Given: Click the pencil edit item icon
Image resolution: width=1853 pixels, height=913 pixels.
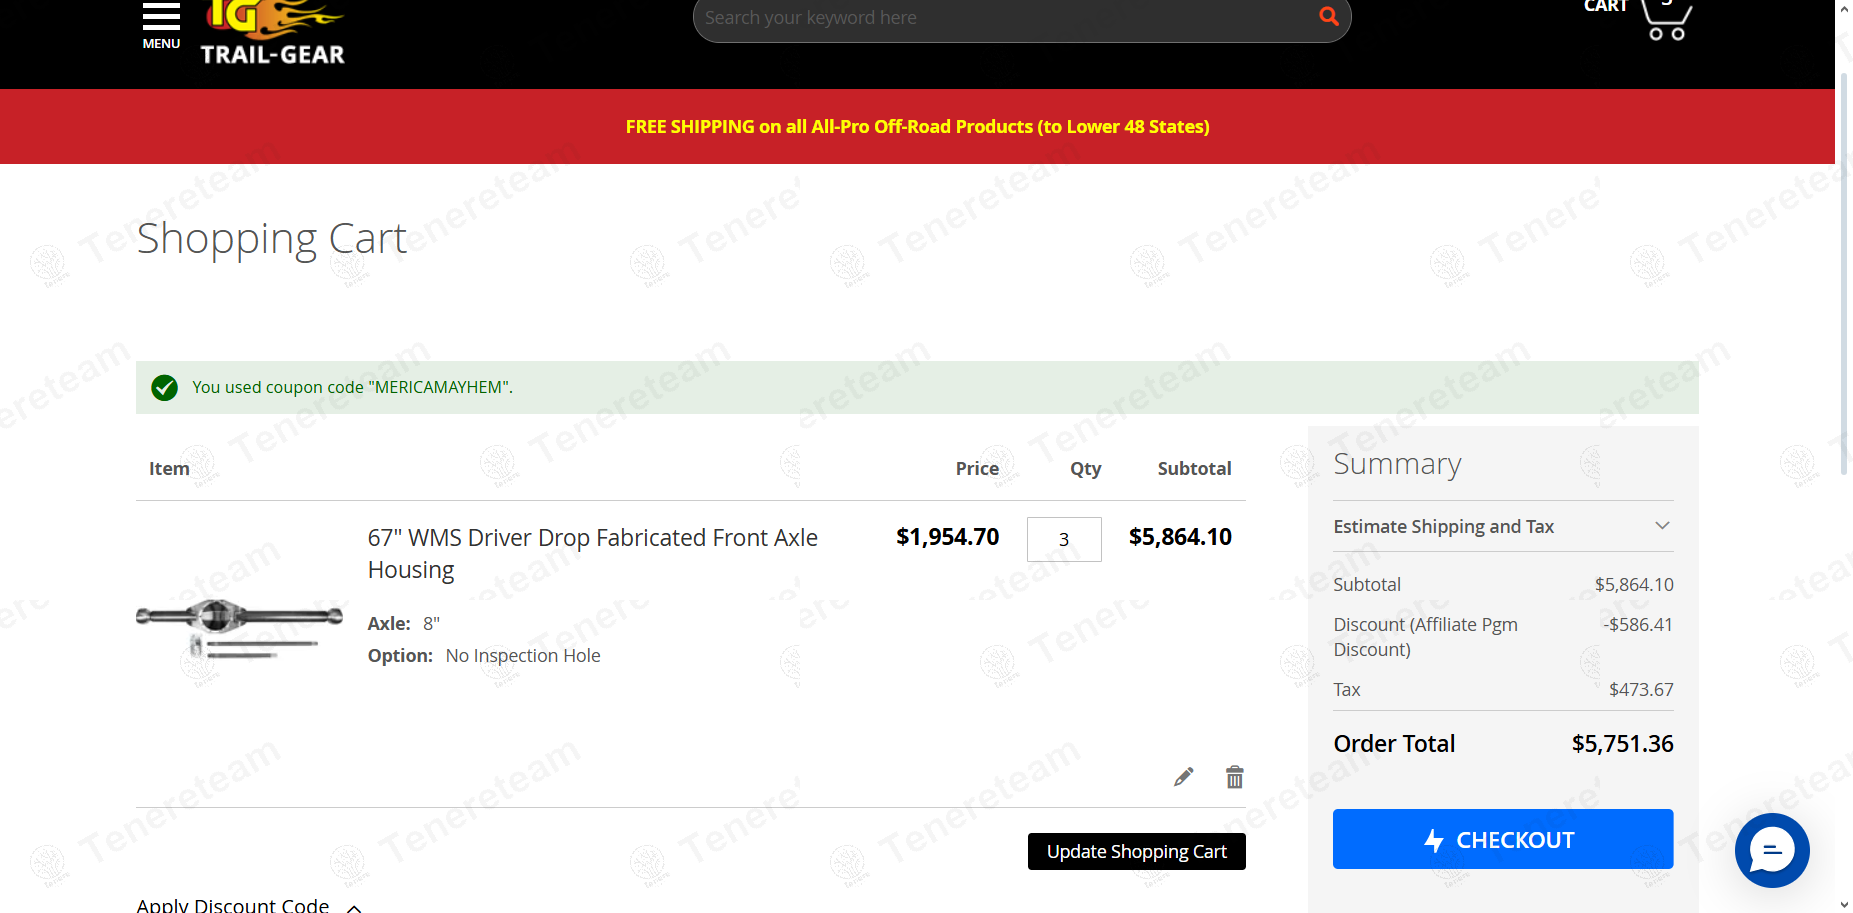Looking at the screenshot, I should (1184, 777).
